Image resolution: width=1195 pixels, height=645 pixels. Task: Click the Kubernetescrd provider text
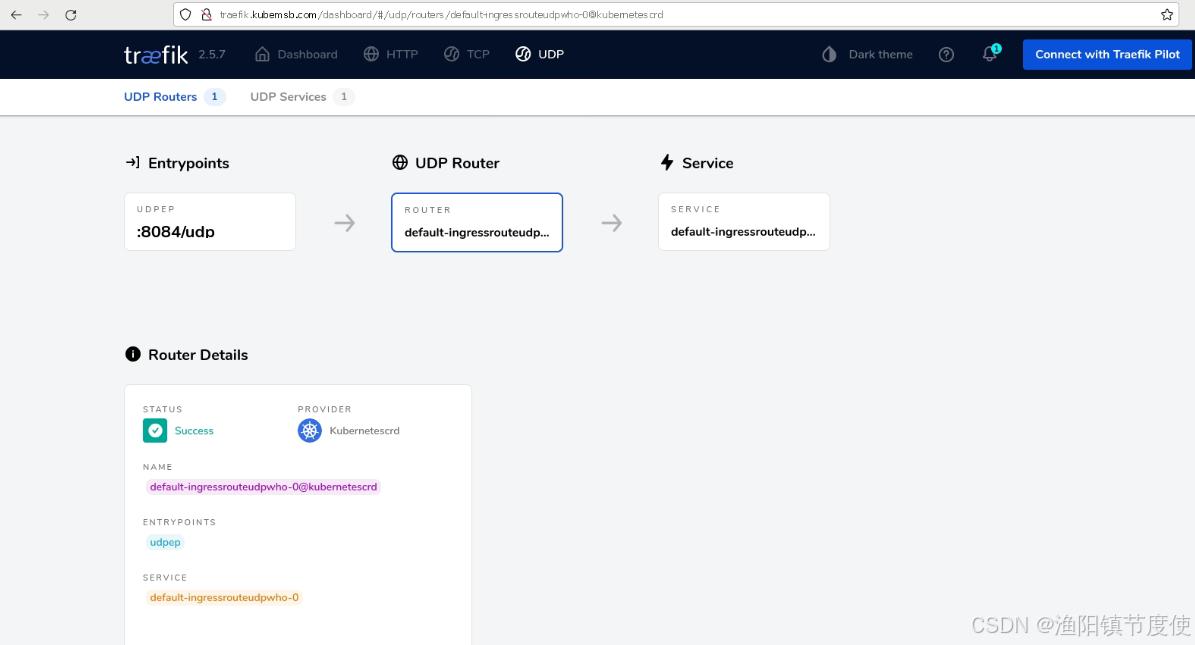point(364,431)
